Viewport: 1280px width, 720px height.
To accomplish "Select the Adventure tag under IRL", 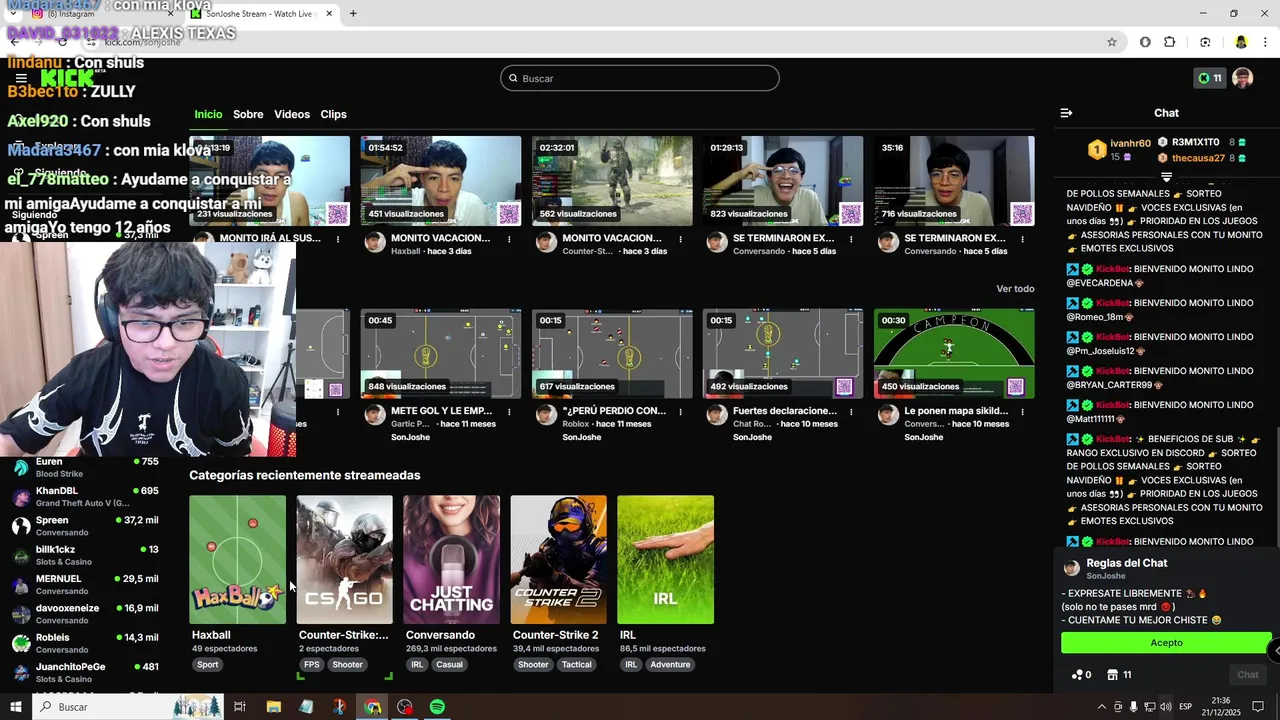I will 670,665.
